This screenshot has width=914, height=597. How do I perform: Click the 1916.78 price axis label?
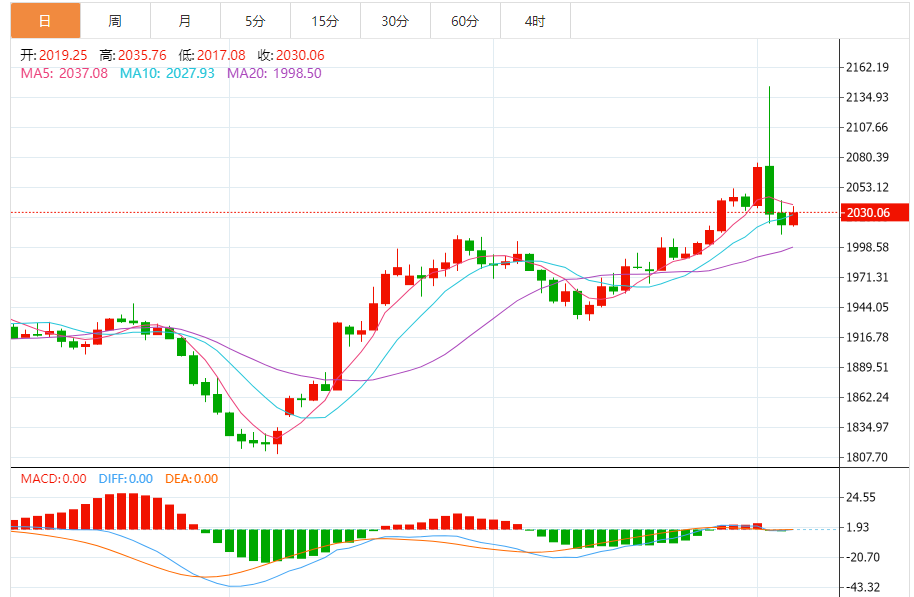pos(867,337)
